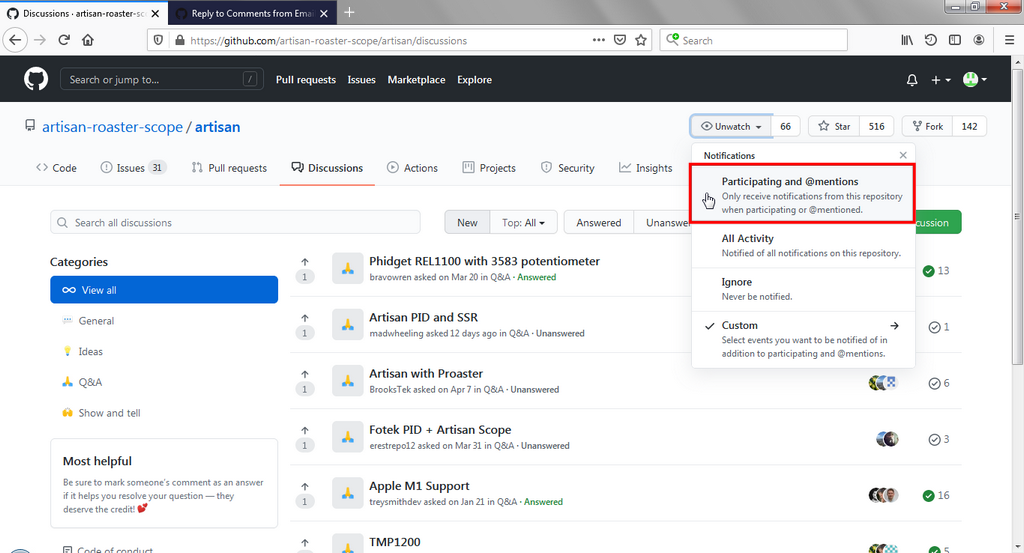Open the Code tab
This screenshot has width=1024, height=553.
coord(56,168)
